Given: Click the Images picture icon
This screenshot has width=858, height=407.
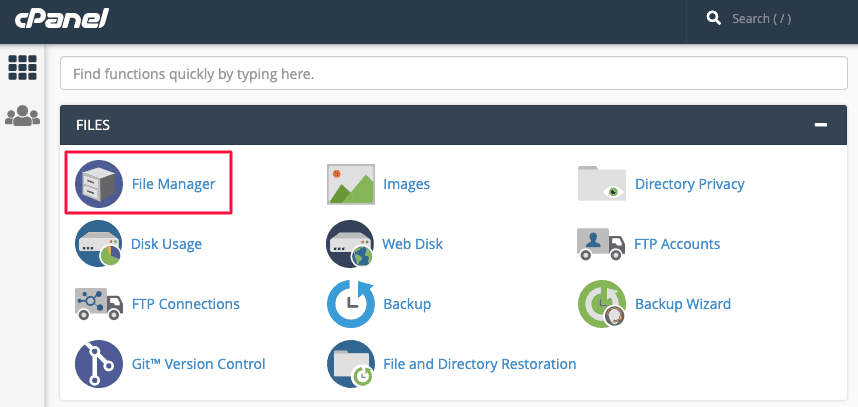Looking at the screenshot, I should [351, 184].
